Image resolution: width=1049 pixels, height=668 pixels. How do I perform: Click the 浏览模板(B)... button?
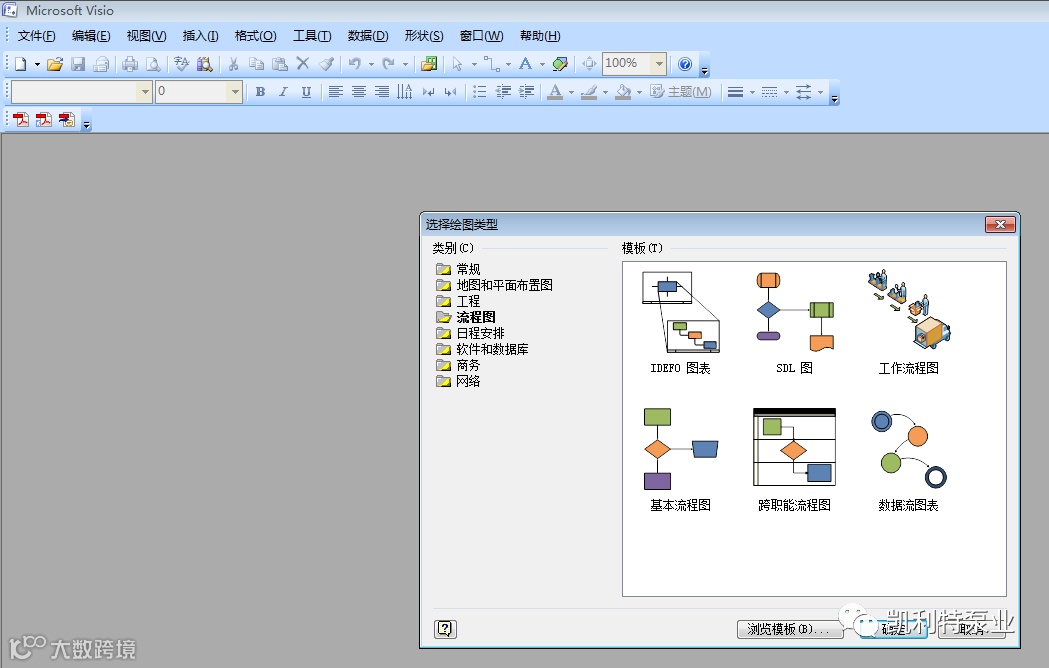[789, 629]
